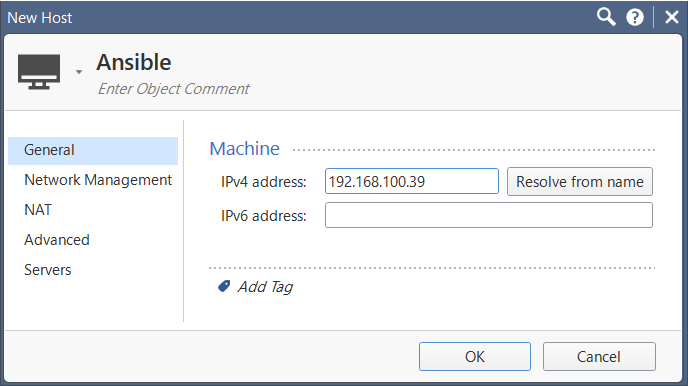This screenshot has height=386, width=688.
Task: Confirm with the OK button
Action: 475,357
